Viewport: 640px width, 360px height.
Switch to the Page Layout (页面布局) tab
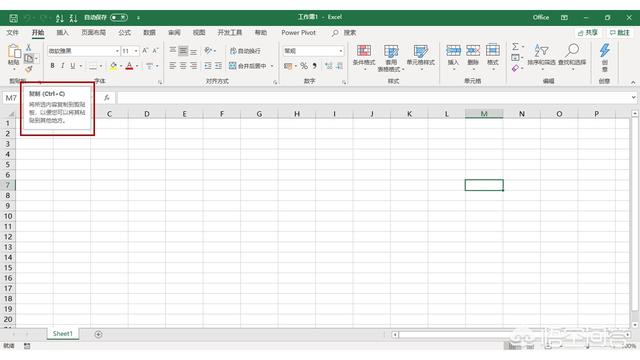[93, 33]
